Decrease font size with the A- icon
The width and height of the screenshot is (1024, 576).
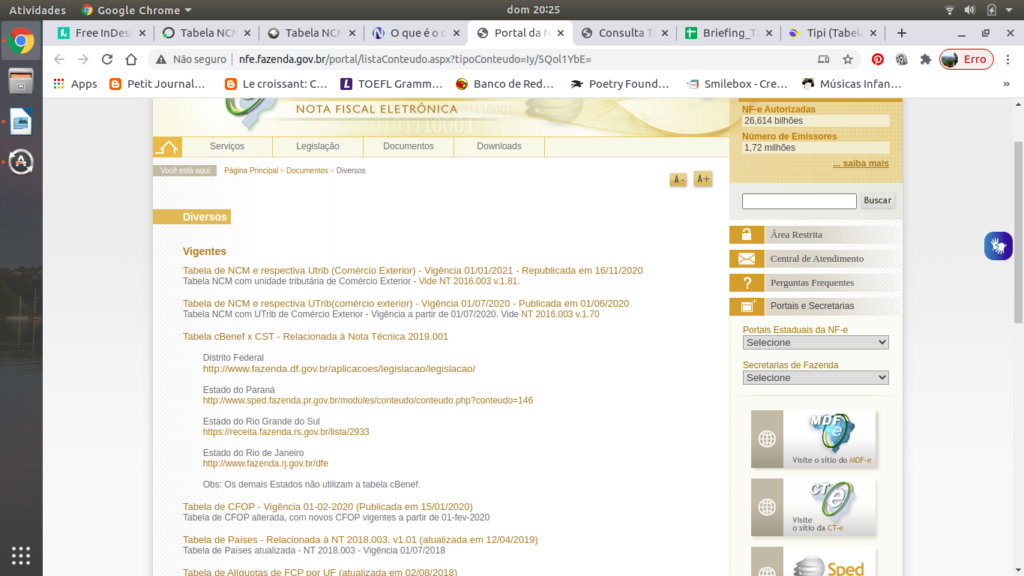tap(678, 180)
